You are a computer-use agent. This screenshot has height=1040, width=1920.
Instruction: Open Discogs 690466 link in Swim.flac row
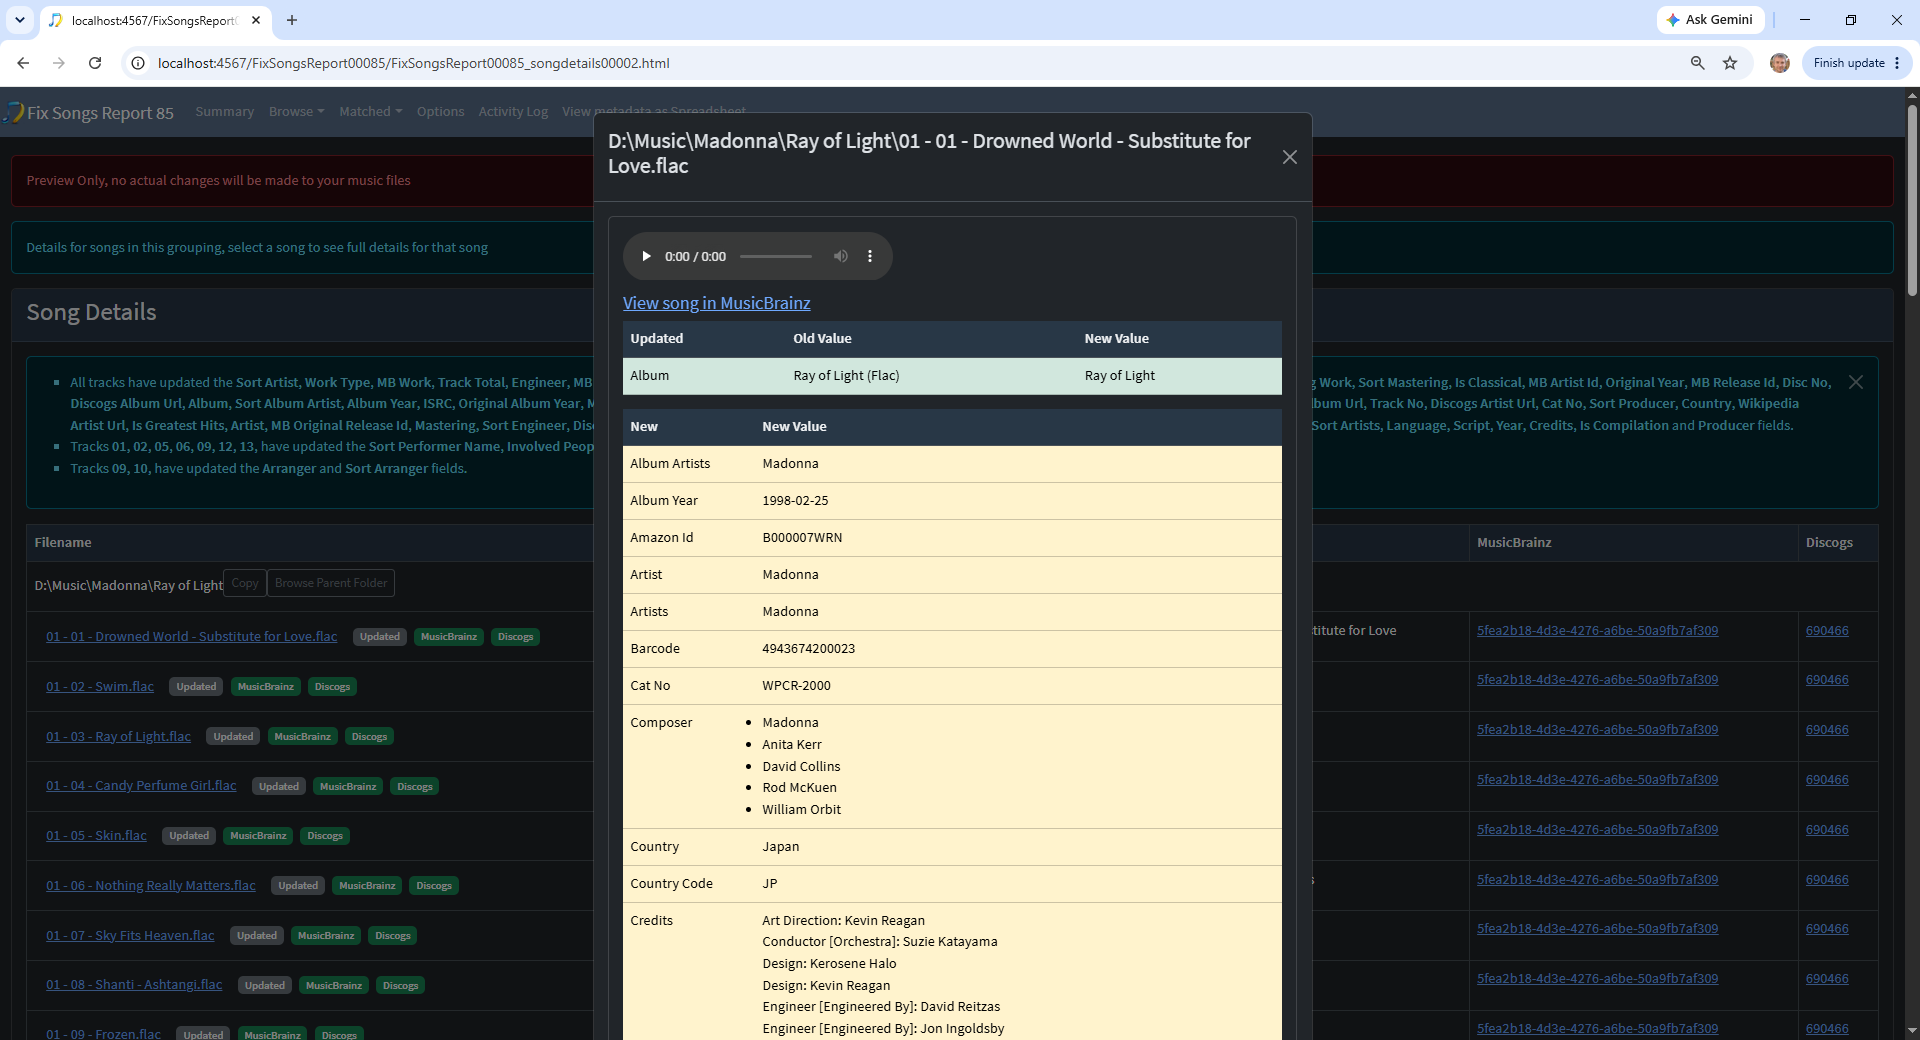tap(1827, 680)
